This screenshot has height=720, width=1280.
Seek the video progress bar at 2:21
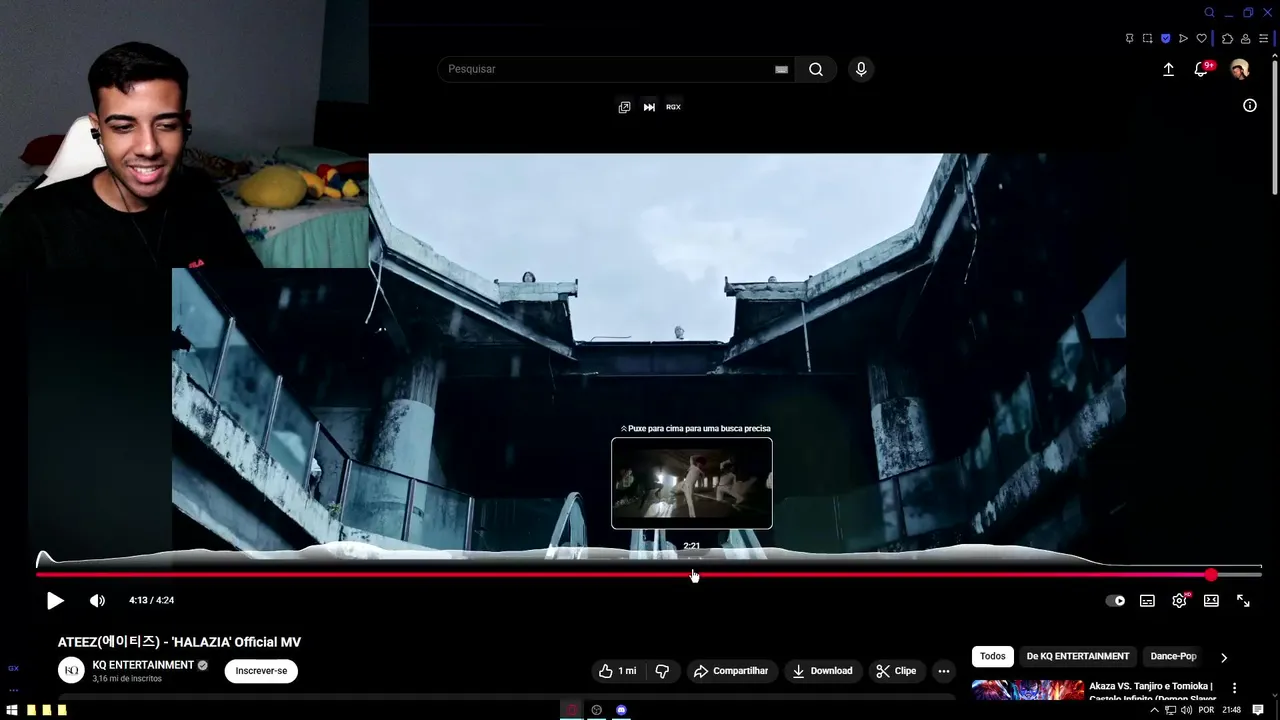(691, 575)
